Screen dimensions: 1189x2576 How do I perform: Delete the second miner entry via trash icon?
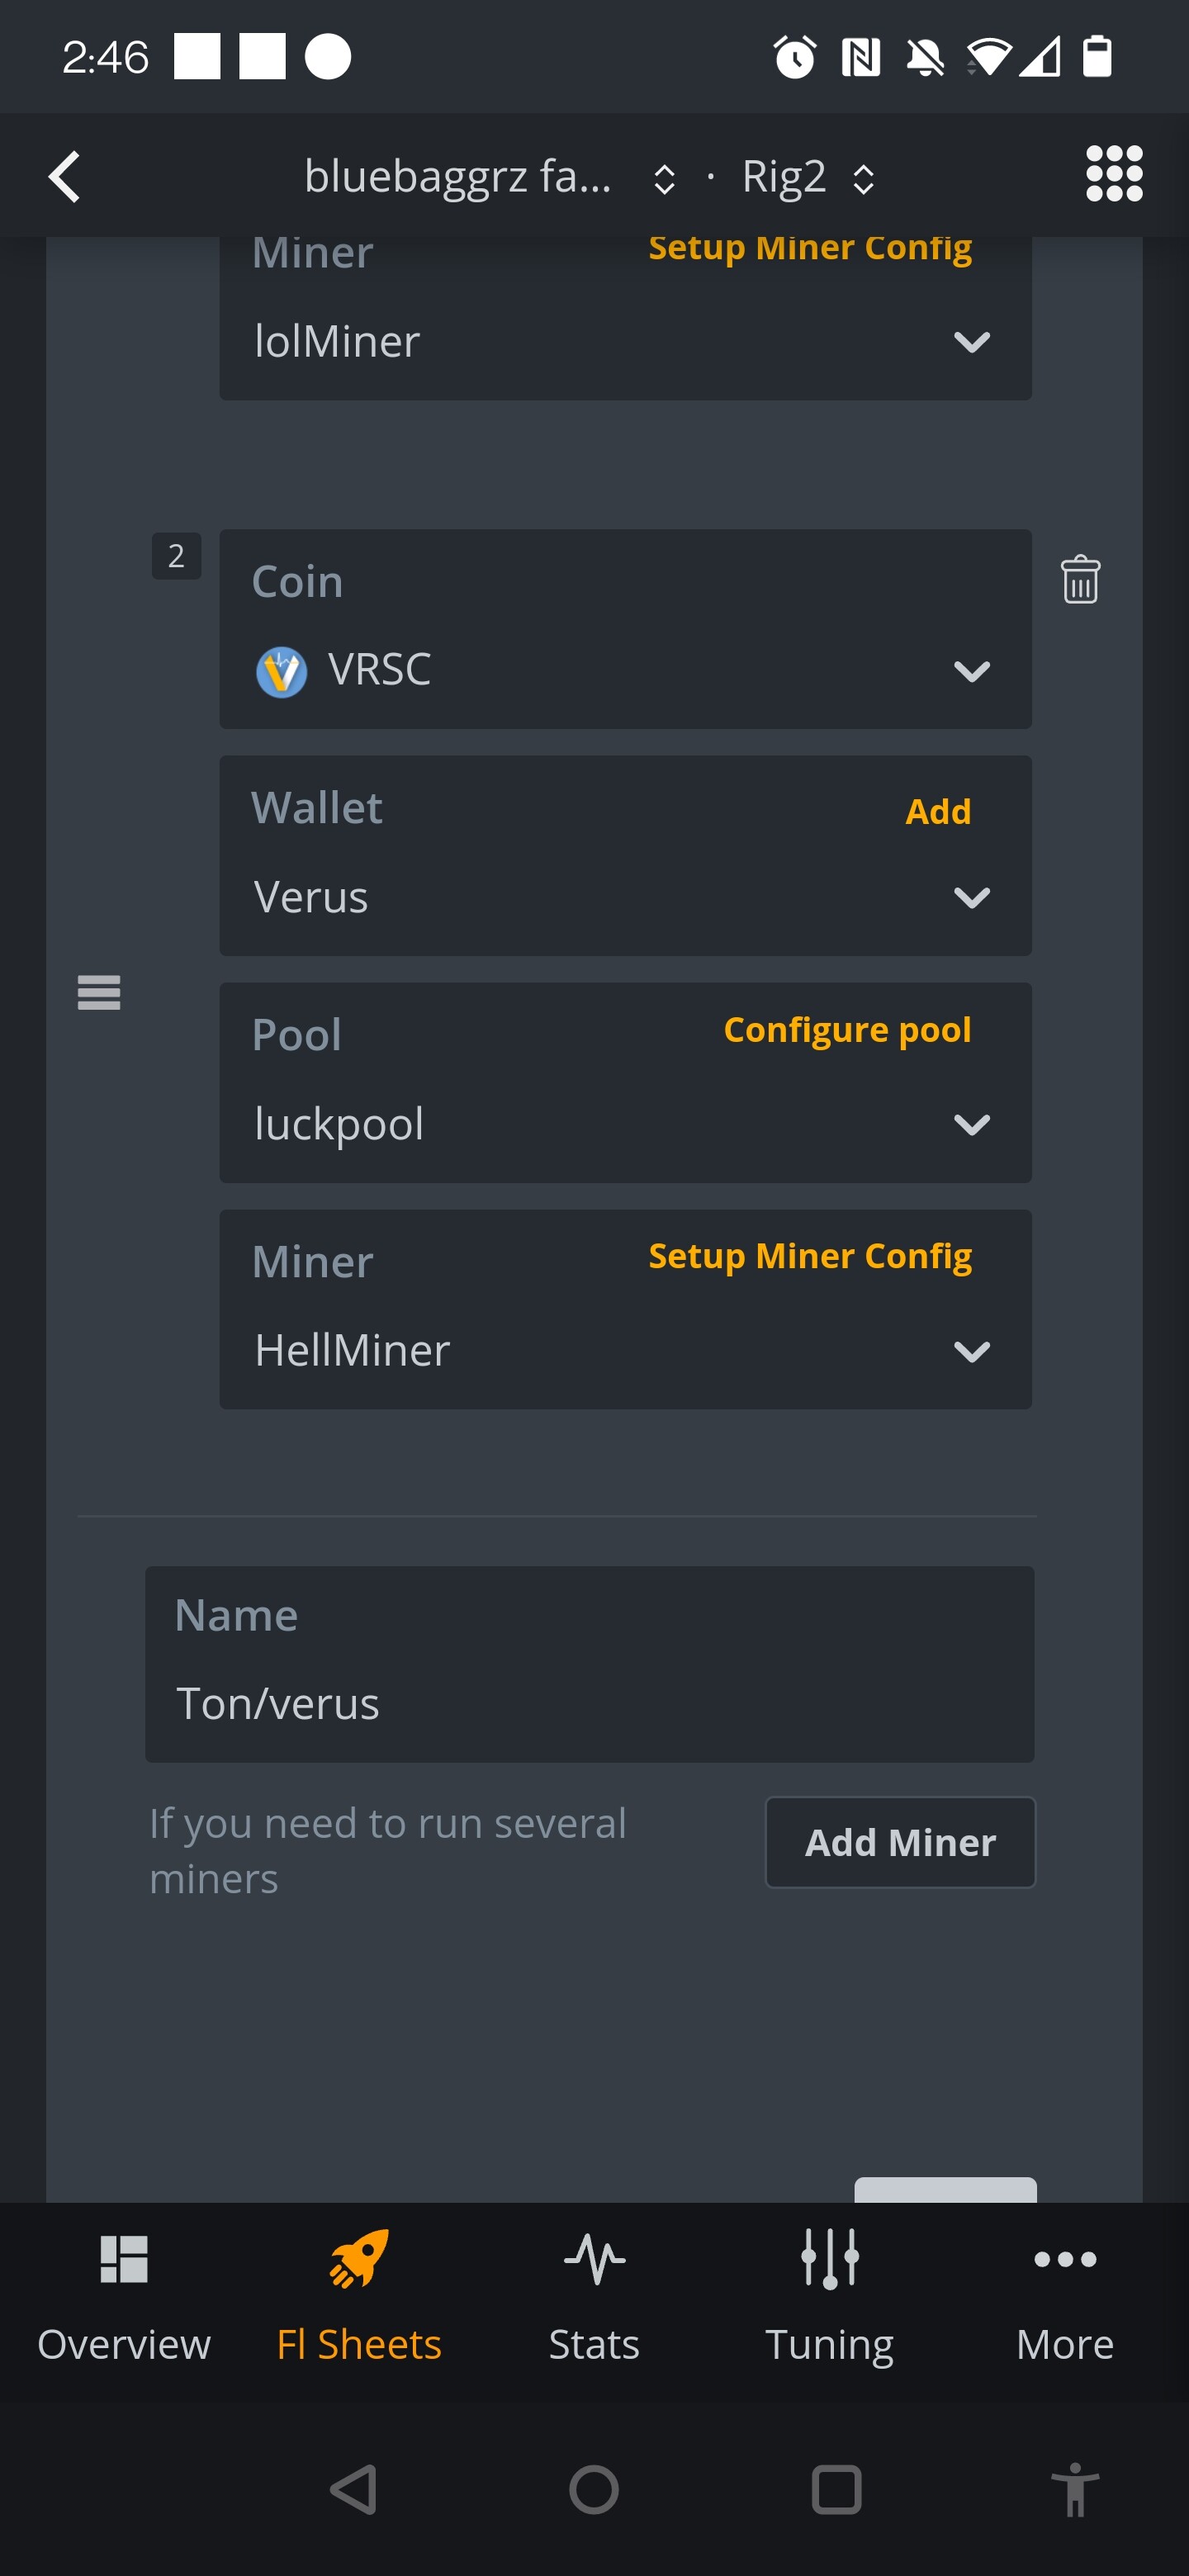(x=1080, y=580)
